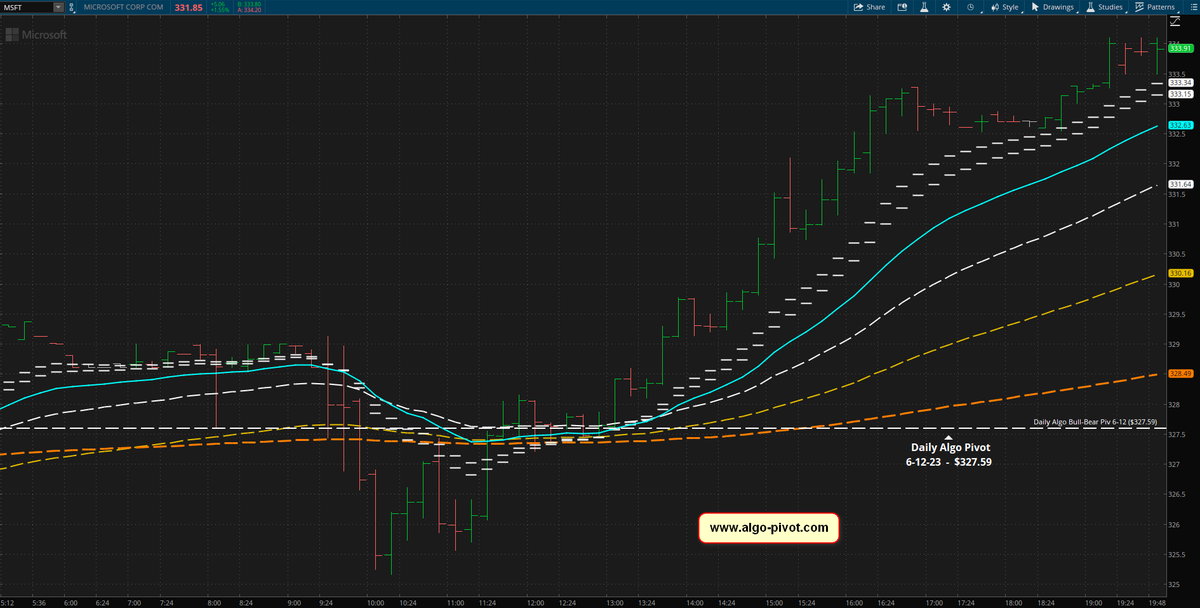Viewport: 1200px width, 608px height.
Task: Click the 326.5 price axis label
Action: pos(1177,495)
